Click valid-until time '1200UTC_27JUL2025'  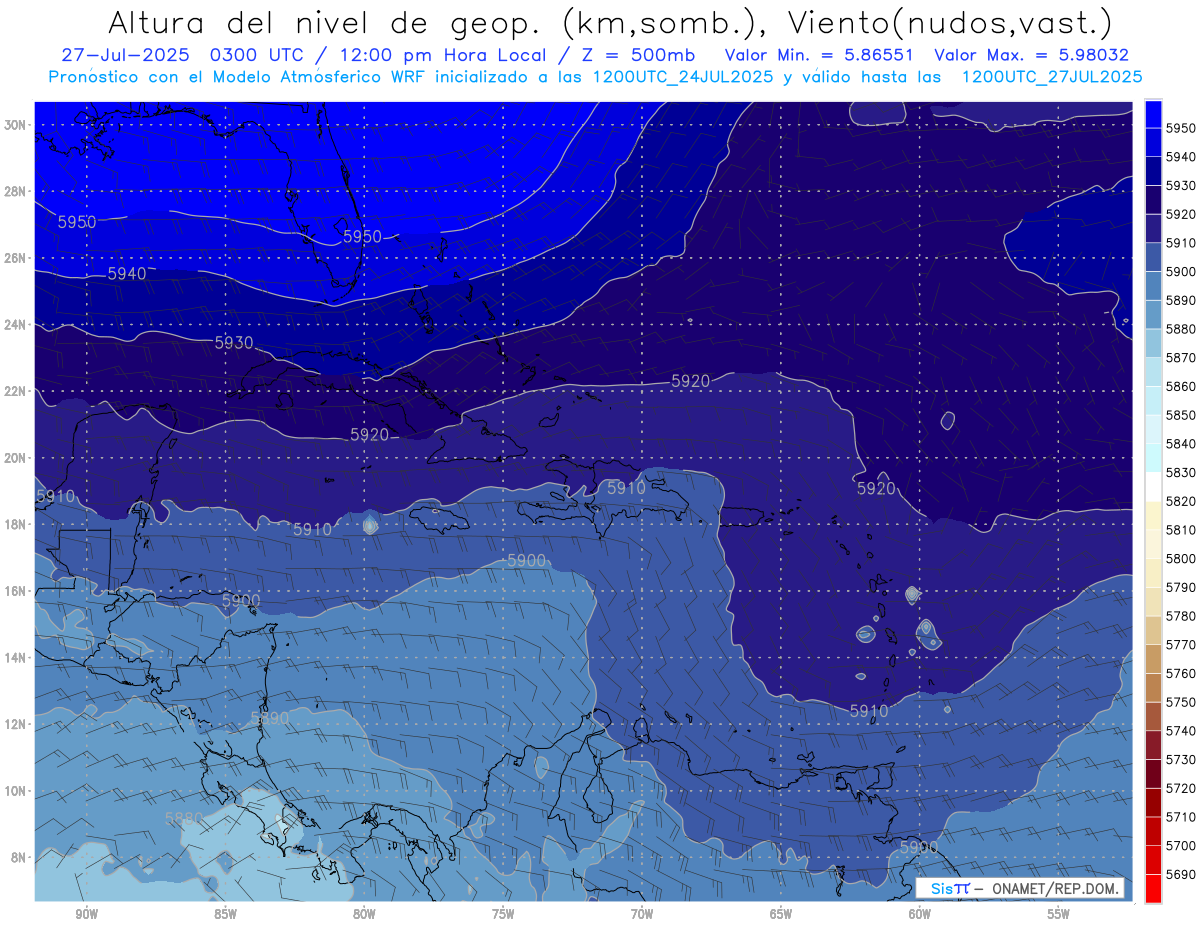pyautogui.click(x=1052, y=76)
